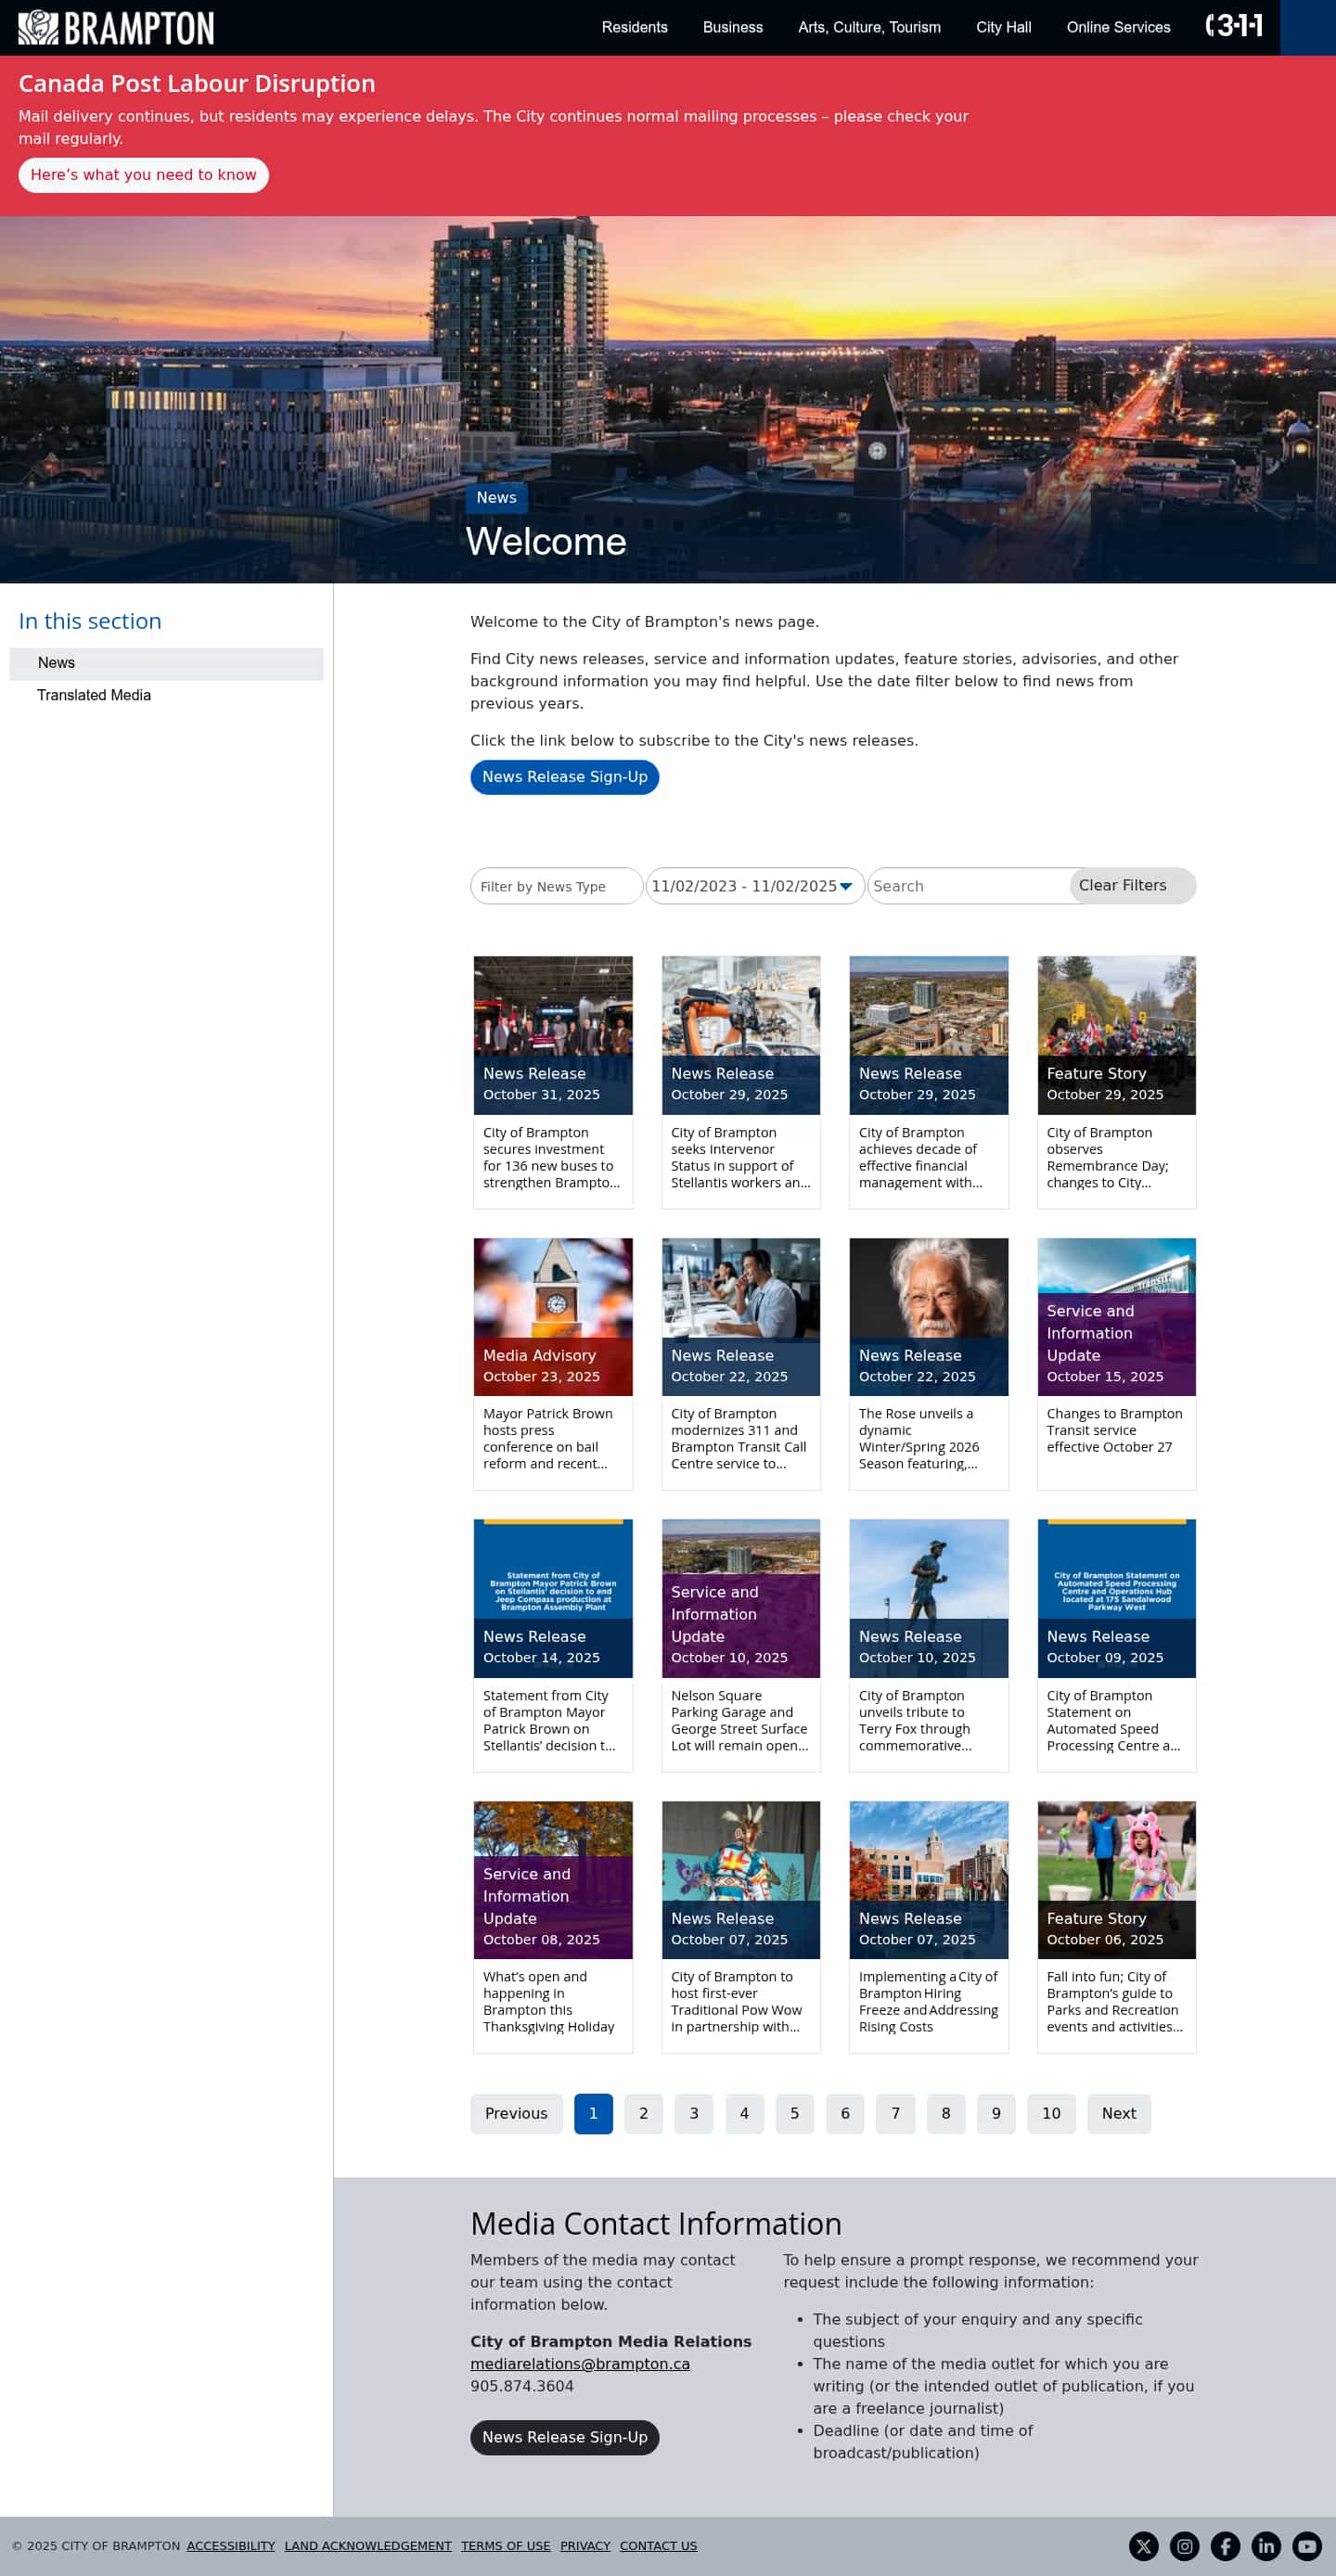Click the Previous pagination button
Viewport: 1336px width, 2576px height.
(516, 2114)
